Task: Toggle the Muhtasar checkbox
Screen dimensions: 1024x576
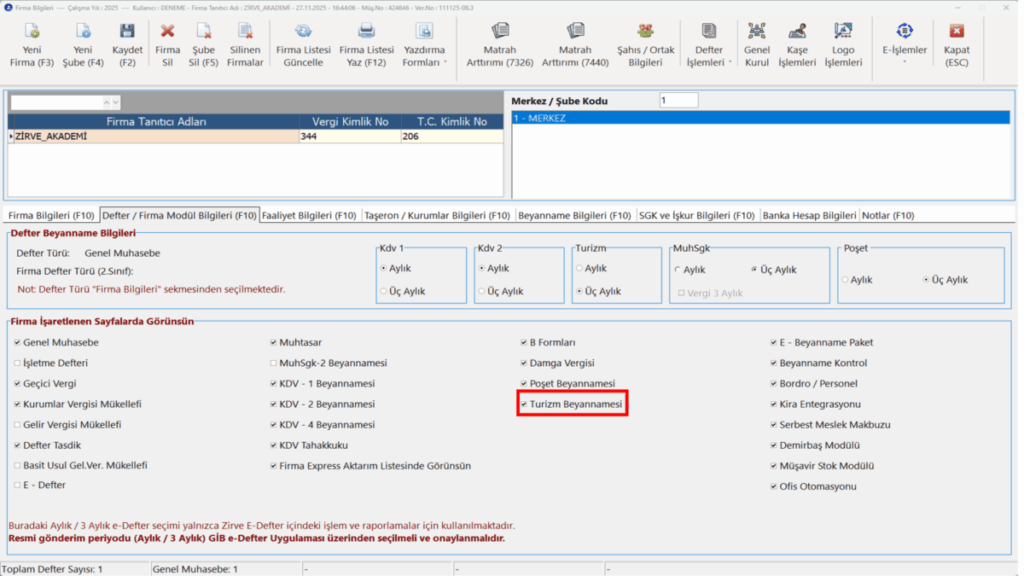Action: coord(273,342)
